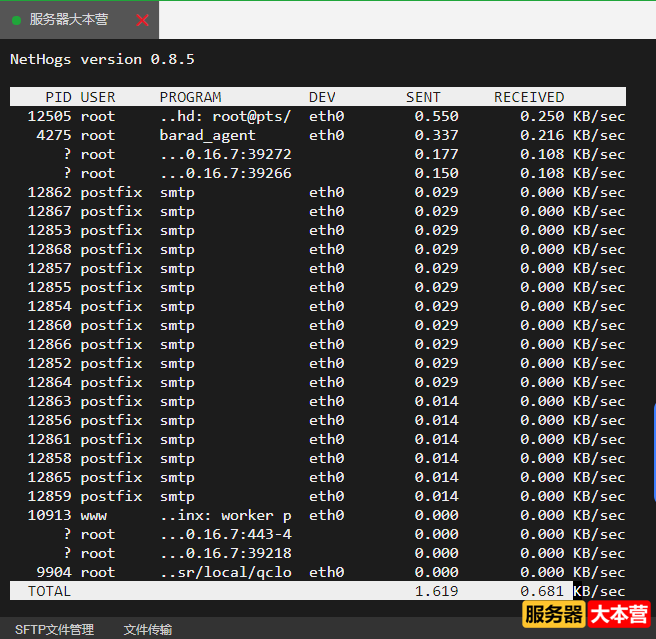This screenshot has height=639, width=656.
Task: Close the 服务器大本营 session tab
Action: 142,20
